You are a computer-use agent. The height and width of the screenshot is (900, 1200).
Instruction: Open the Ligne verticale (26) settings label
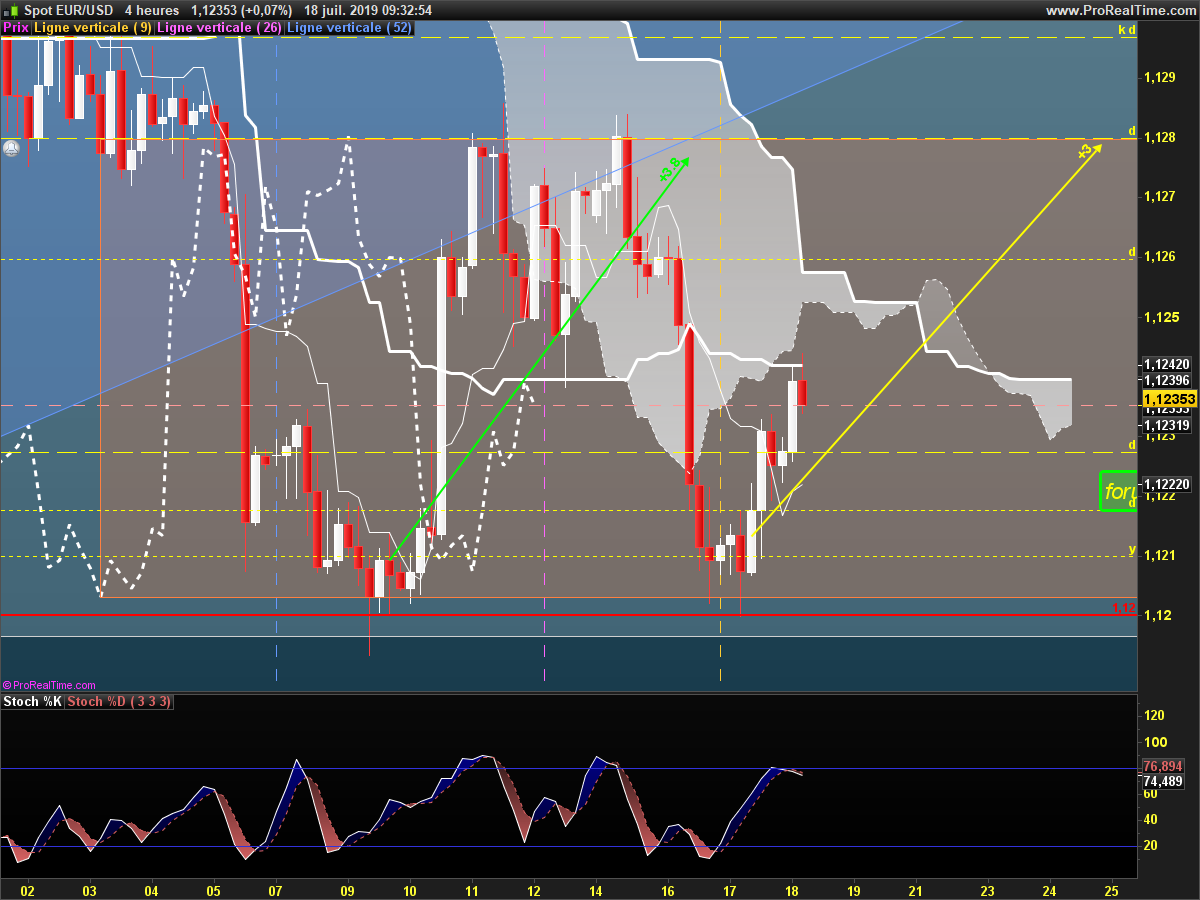tap(219, 28)
